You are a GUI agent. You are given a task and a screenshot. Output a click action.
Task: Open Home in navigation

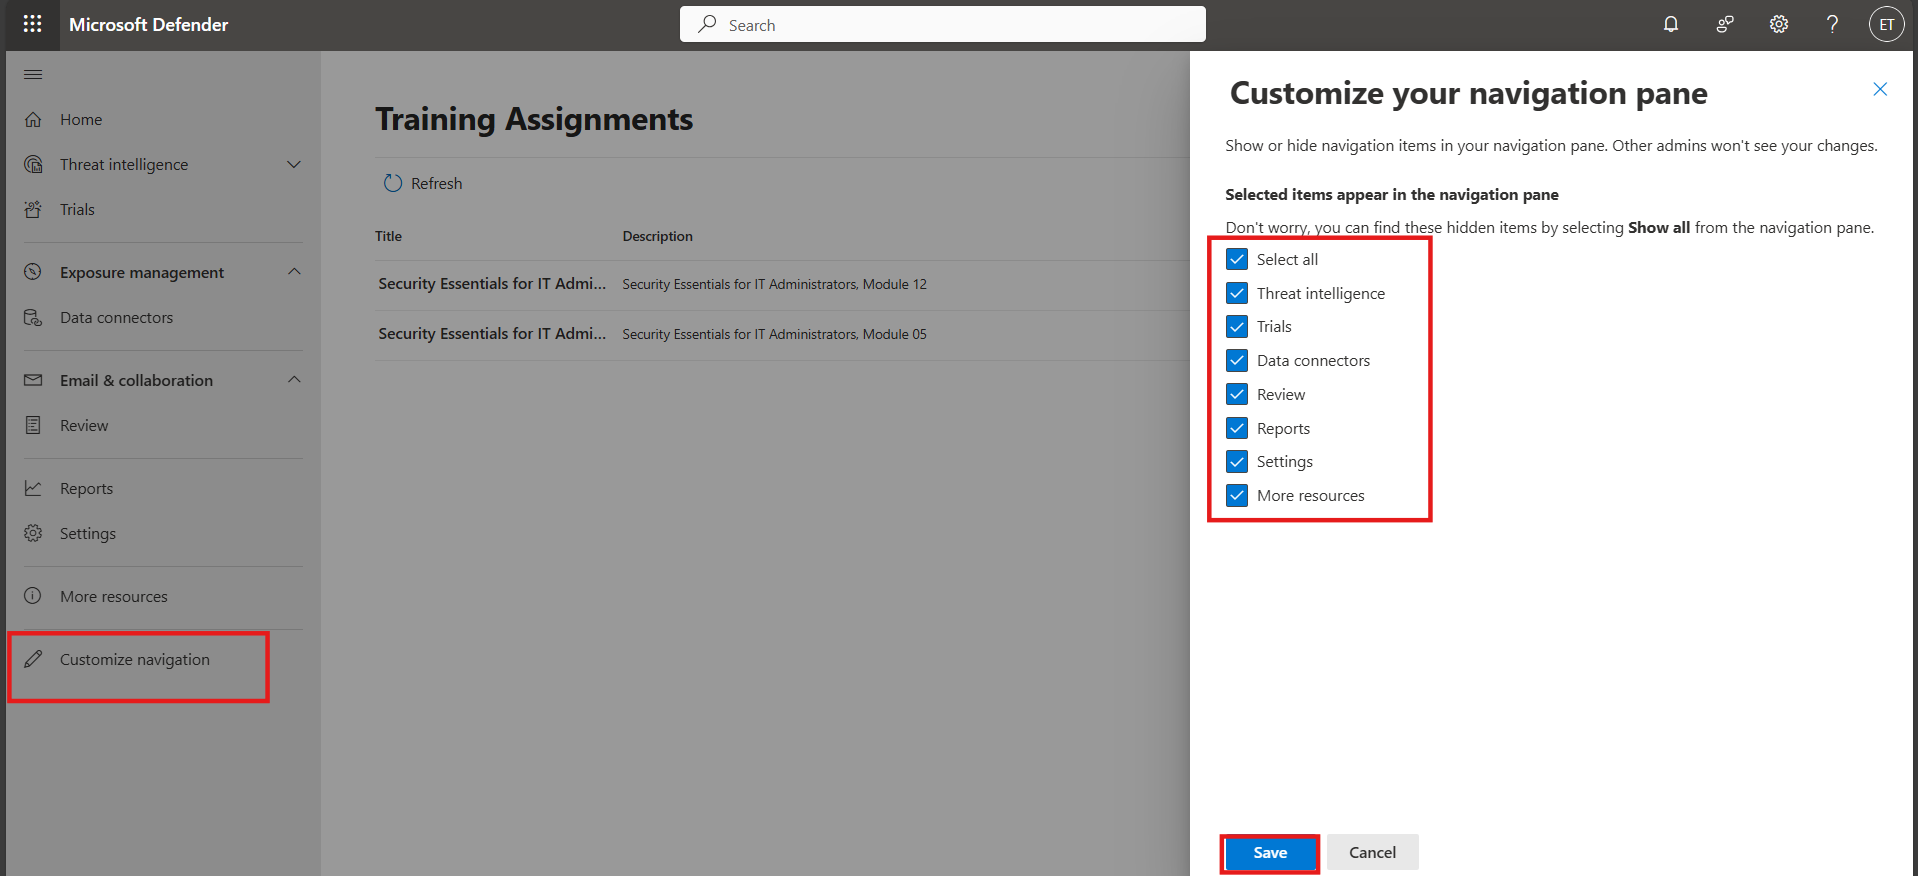click(x=81, y=120)
